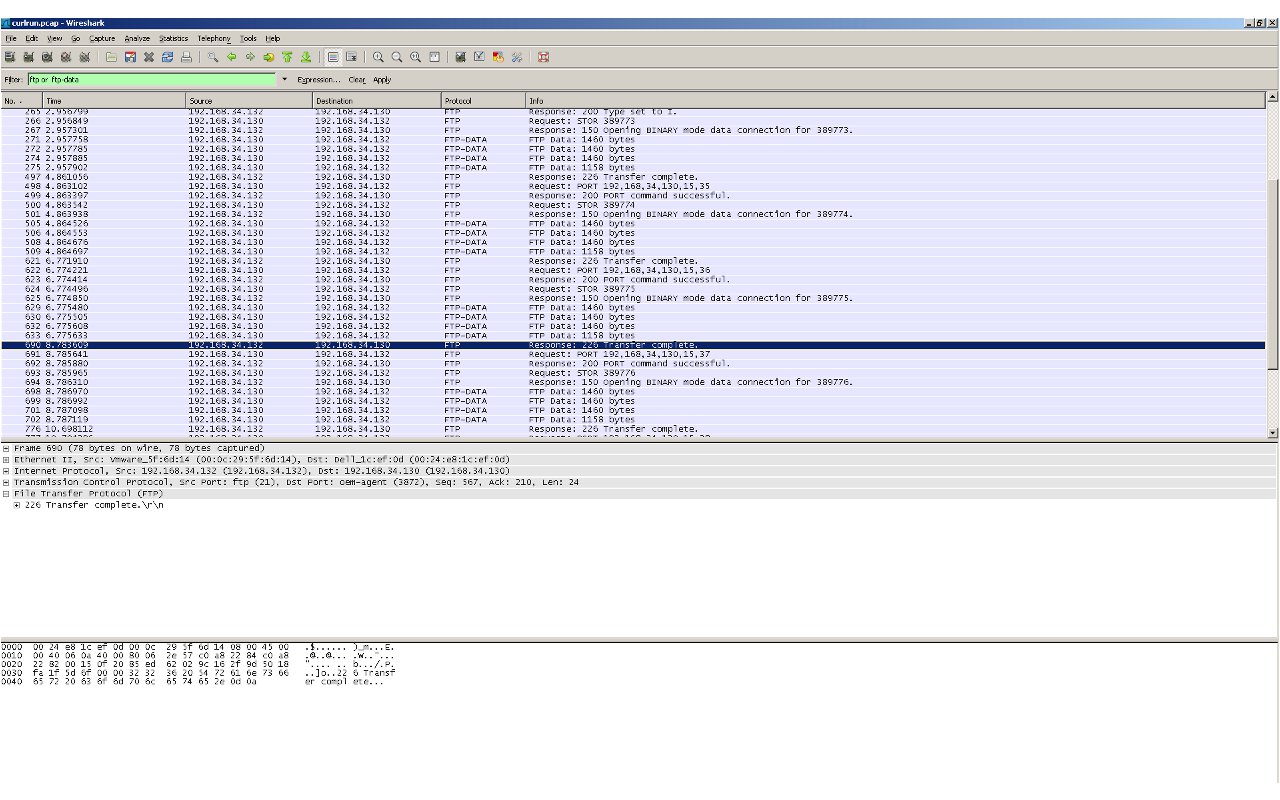Open the filter history dropdown arrow

pyautogui.click(x=284, y=79)
